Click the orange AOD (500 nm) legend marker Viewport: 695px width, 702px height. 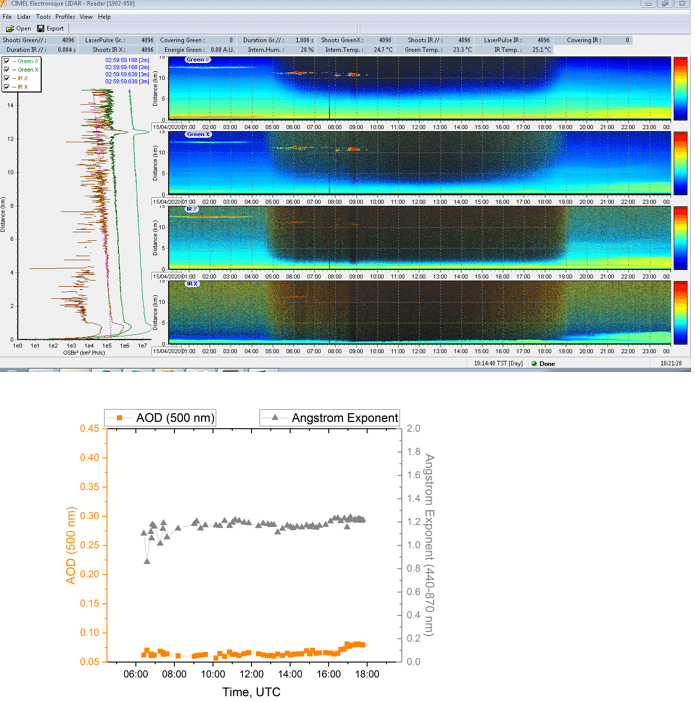pos(120,417)
